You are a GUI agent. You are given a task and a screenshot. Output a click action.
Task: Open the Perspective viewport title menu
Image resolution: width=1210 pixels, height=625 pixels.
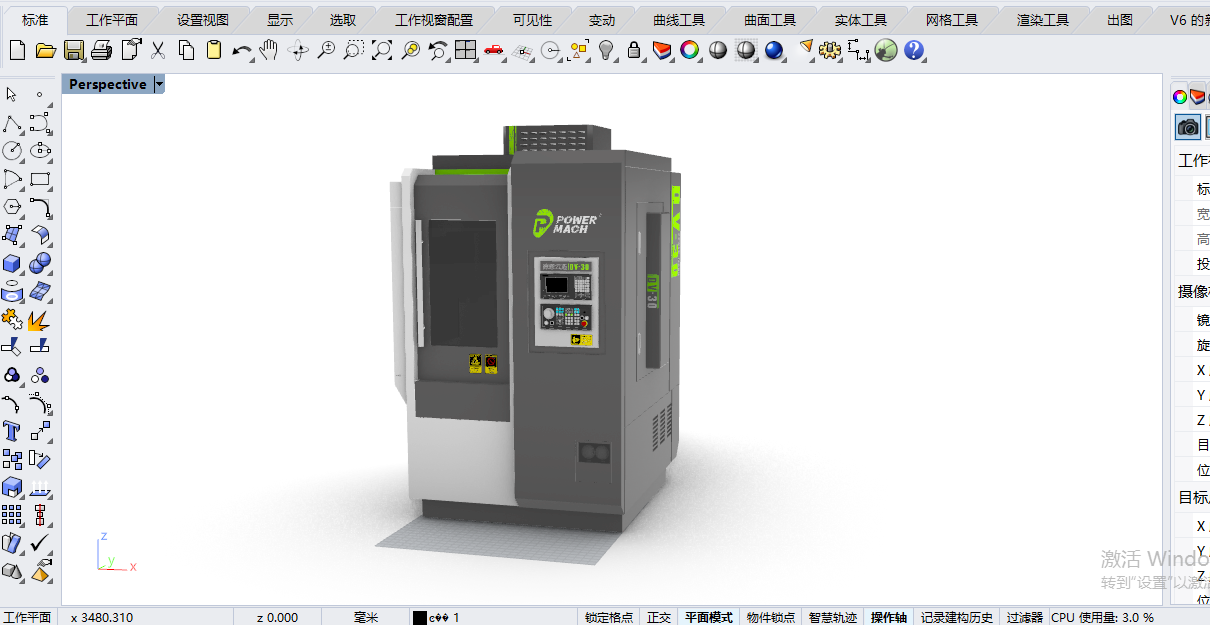tap(158, 84)
